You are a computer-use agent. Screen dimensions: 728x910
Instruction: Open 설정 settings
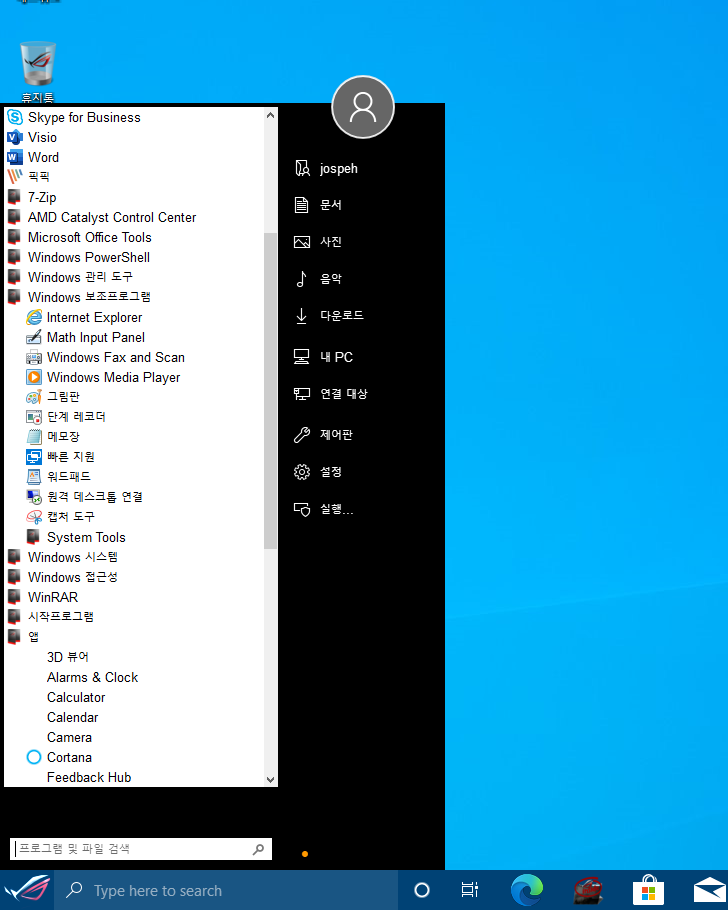tap(318, 472)
